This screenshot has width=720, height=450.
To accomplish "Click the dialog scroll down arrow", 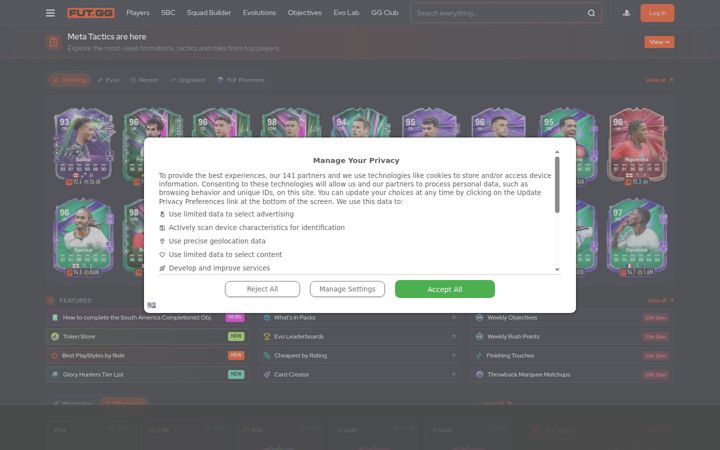I will [x=557, y=270].
